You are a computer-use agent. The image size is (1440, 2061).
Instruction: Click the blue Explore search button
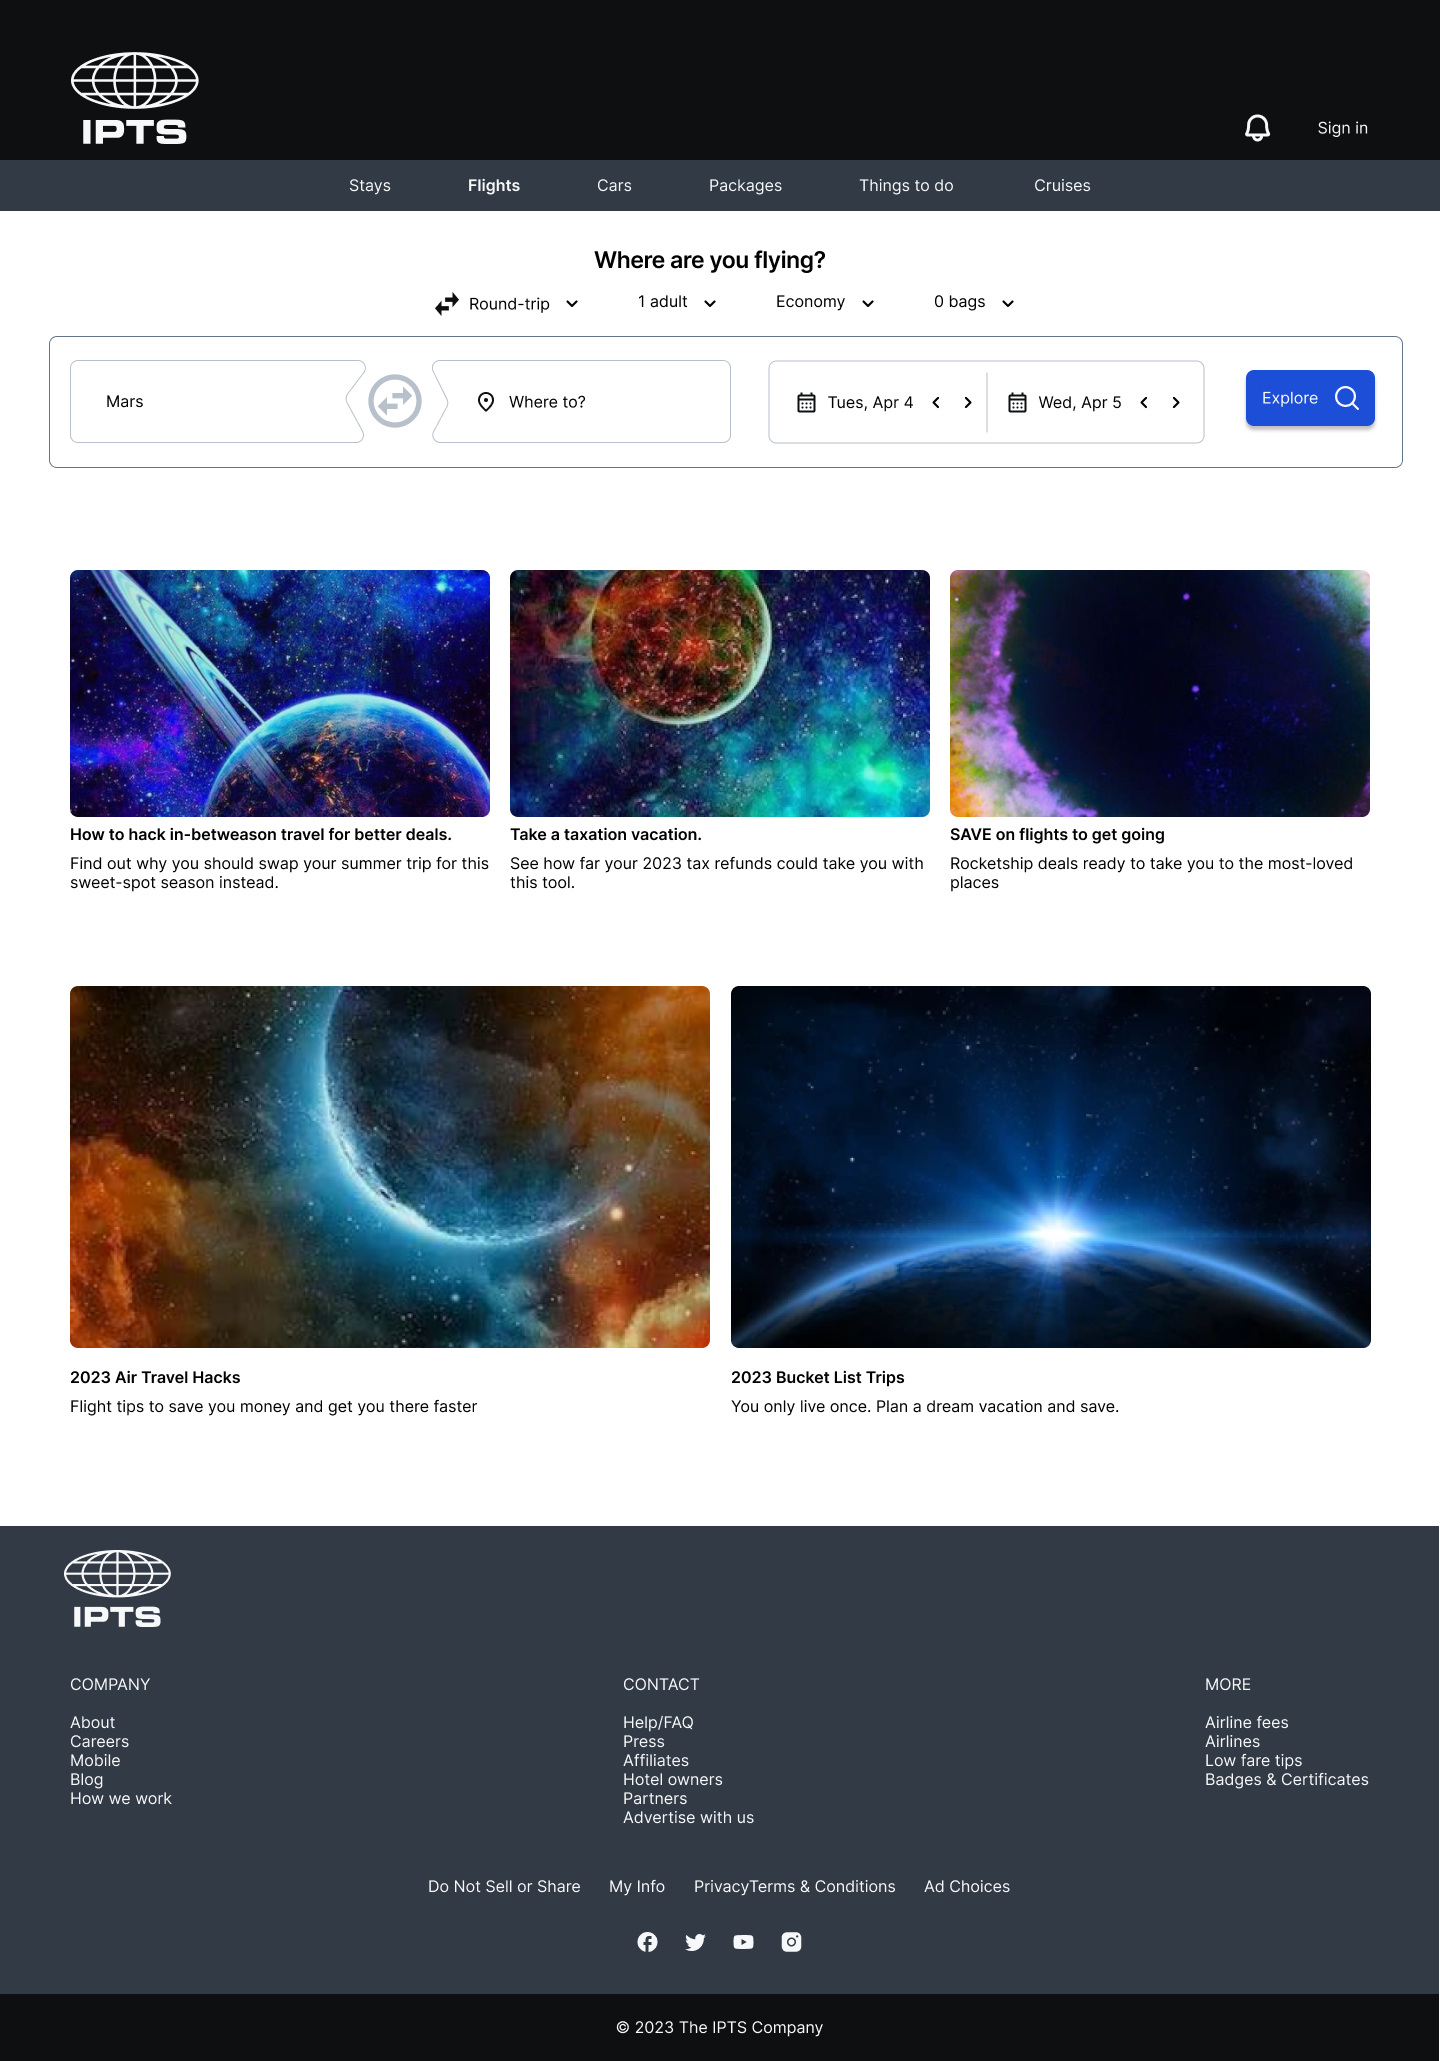point(1310,398)
